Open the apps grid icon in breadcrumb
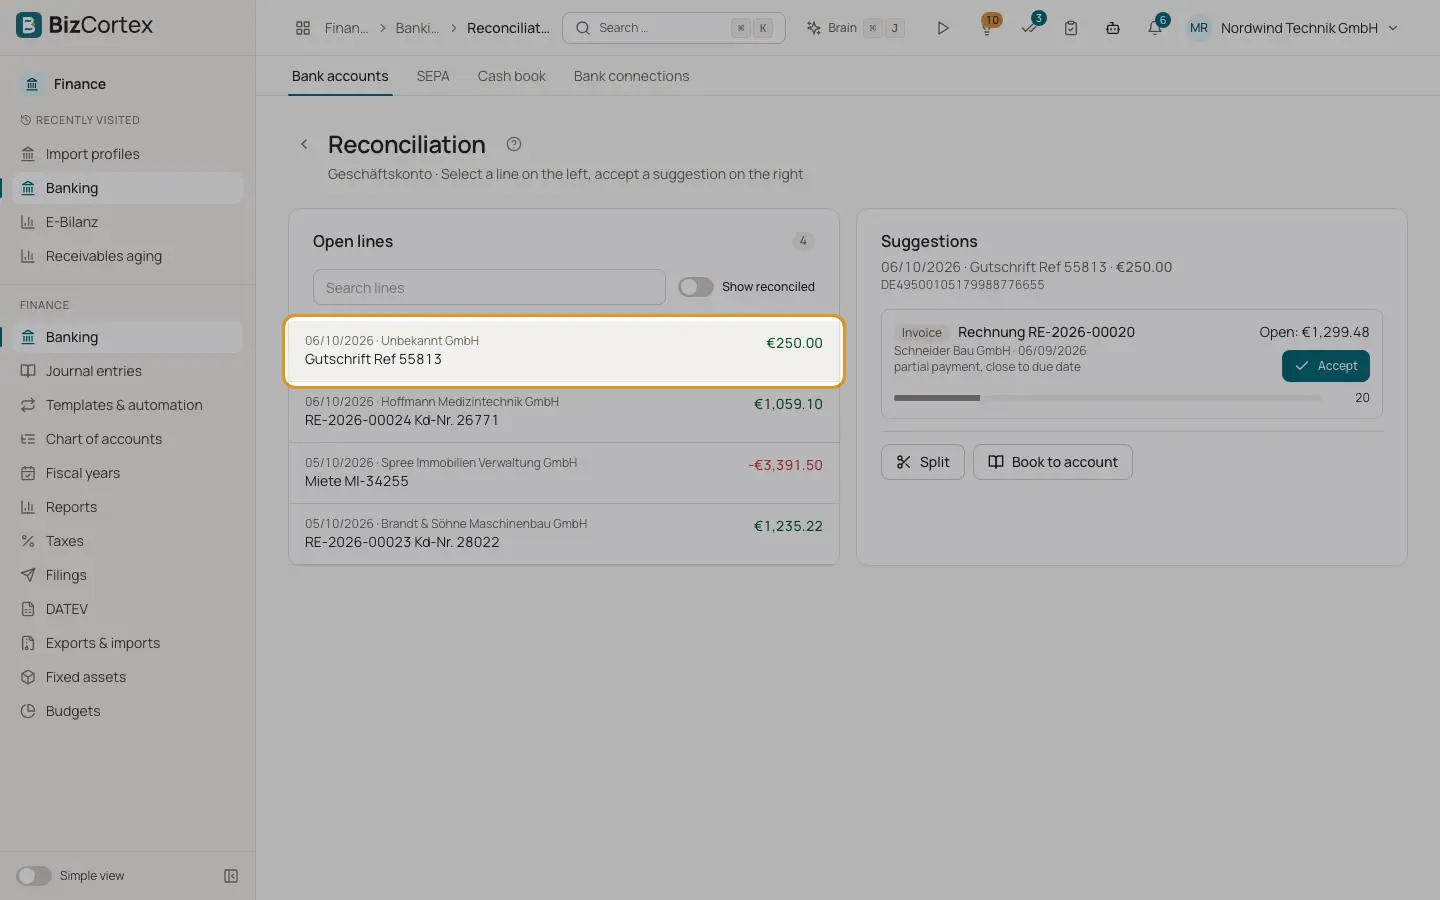This screenshot has width=1440, height=900. coord(303,28)
